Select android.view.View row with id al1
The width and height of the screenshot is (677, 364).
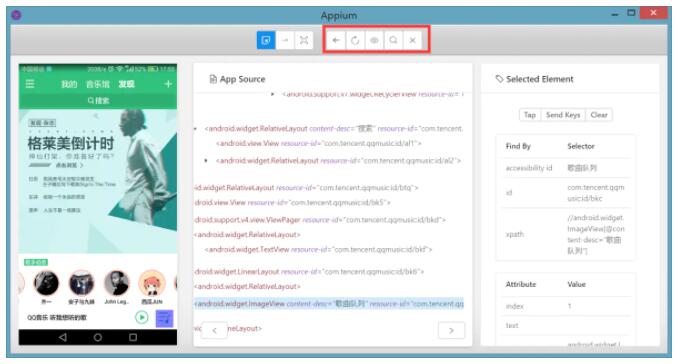pyautogui.click(x=319, y=143)
